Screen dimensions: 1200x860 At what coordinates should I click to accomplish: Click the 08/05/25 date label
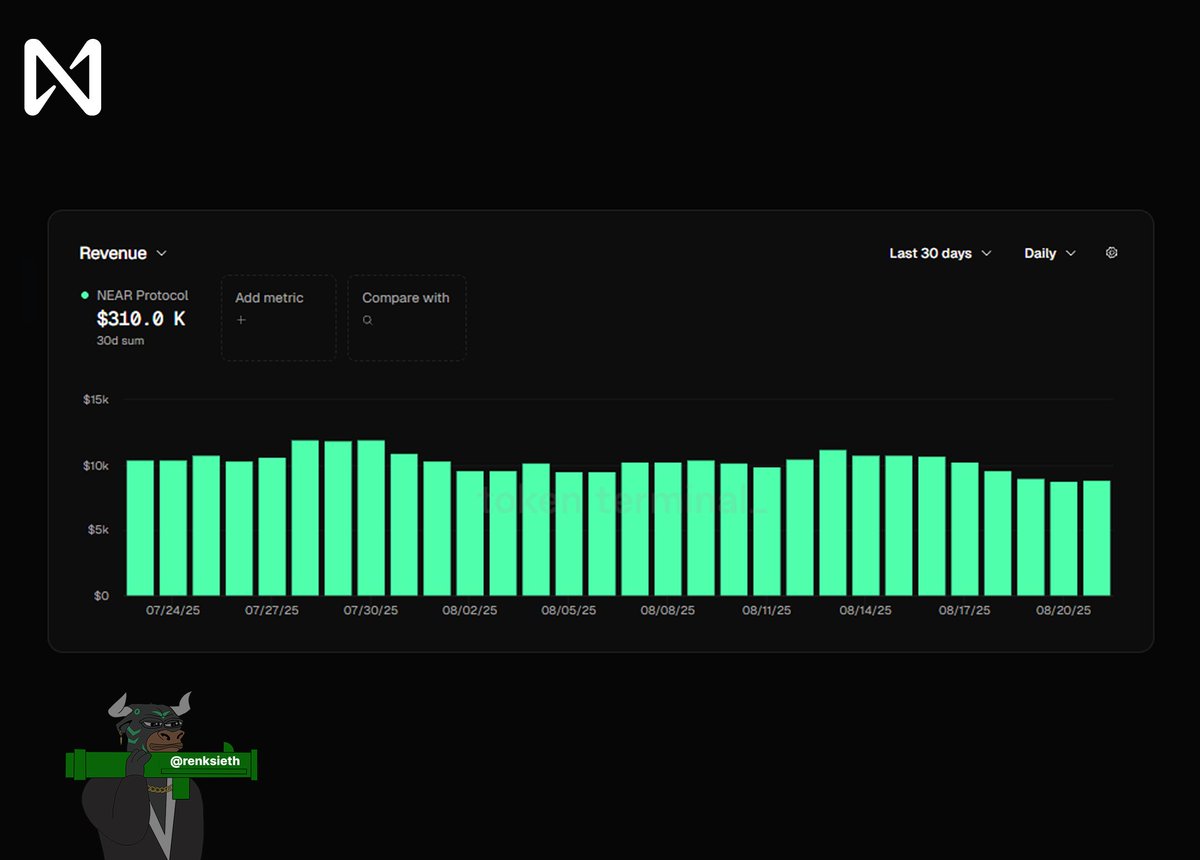pyautogui.click(x=569, y=611)
